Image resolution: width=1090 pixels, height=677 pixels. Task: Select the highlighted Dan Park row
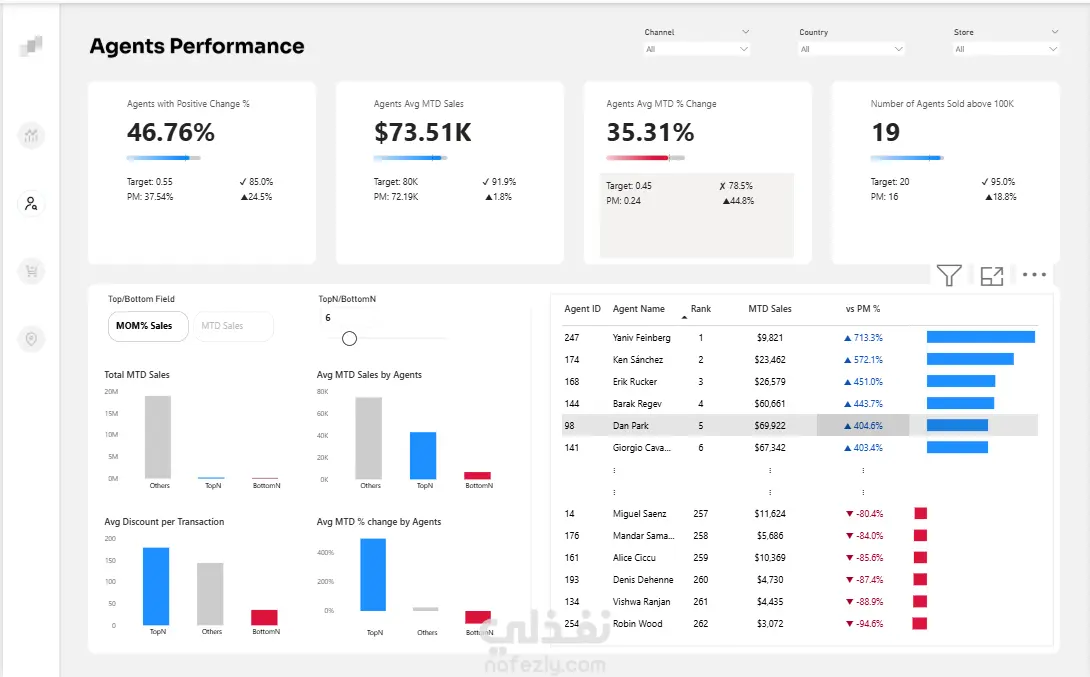click(799, 425)
